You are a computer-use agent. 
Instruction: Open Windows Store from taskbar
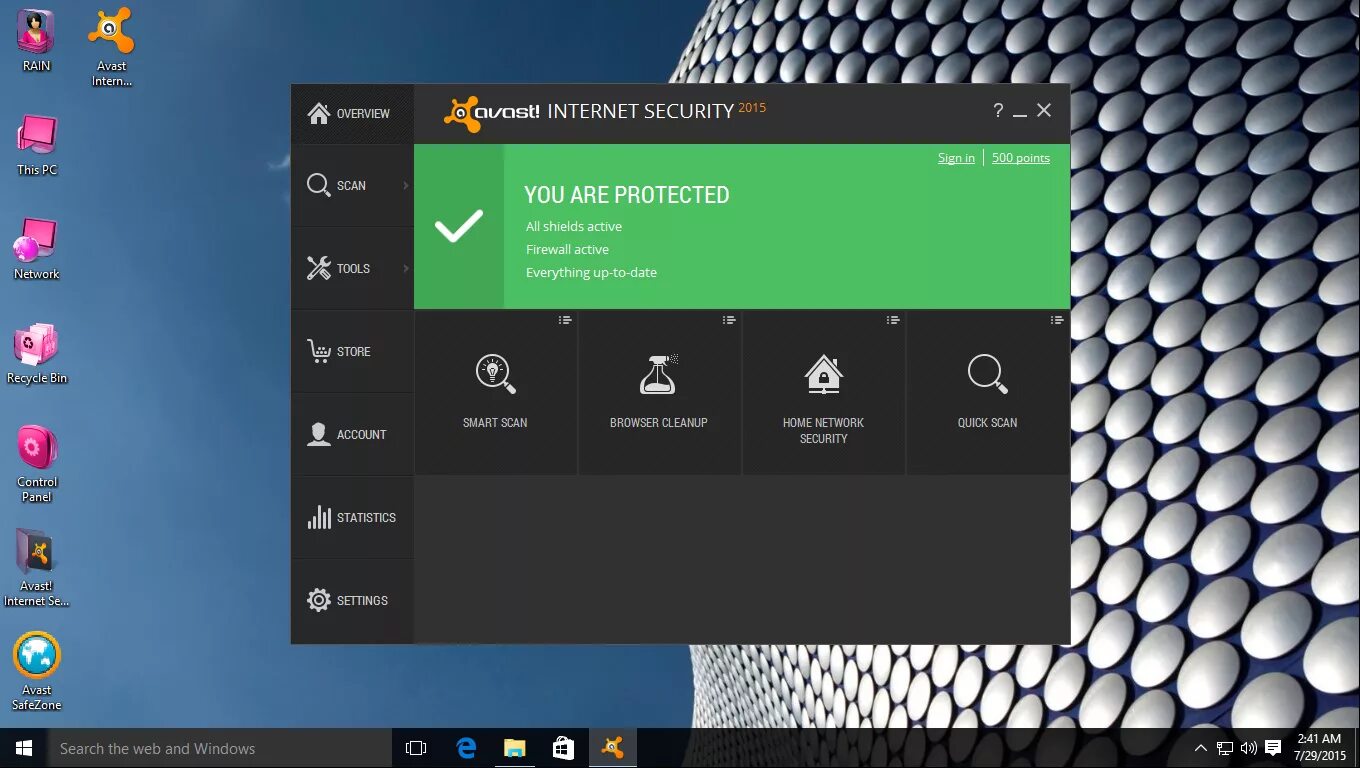point(564,748)
